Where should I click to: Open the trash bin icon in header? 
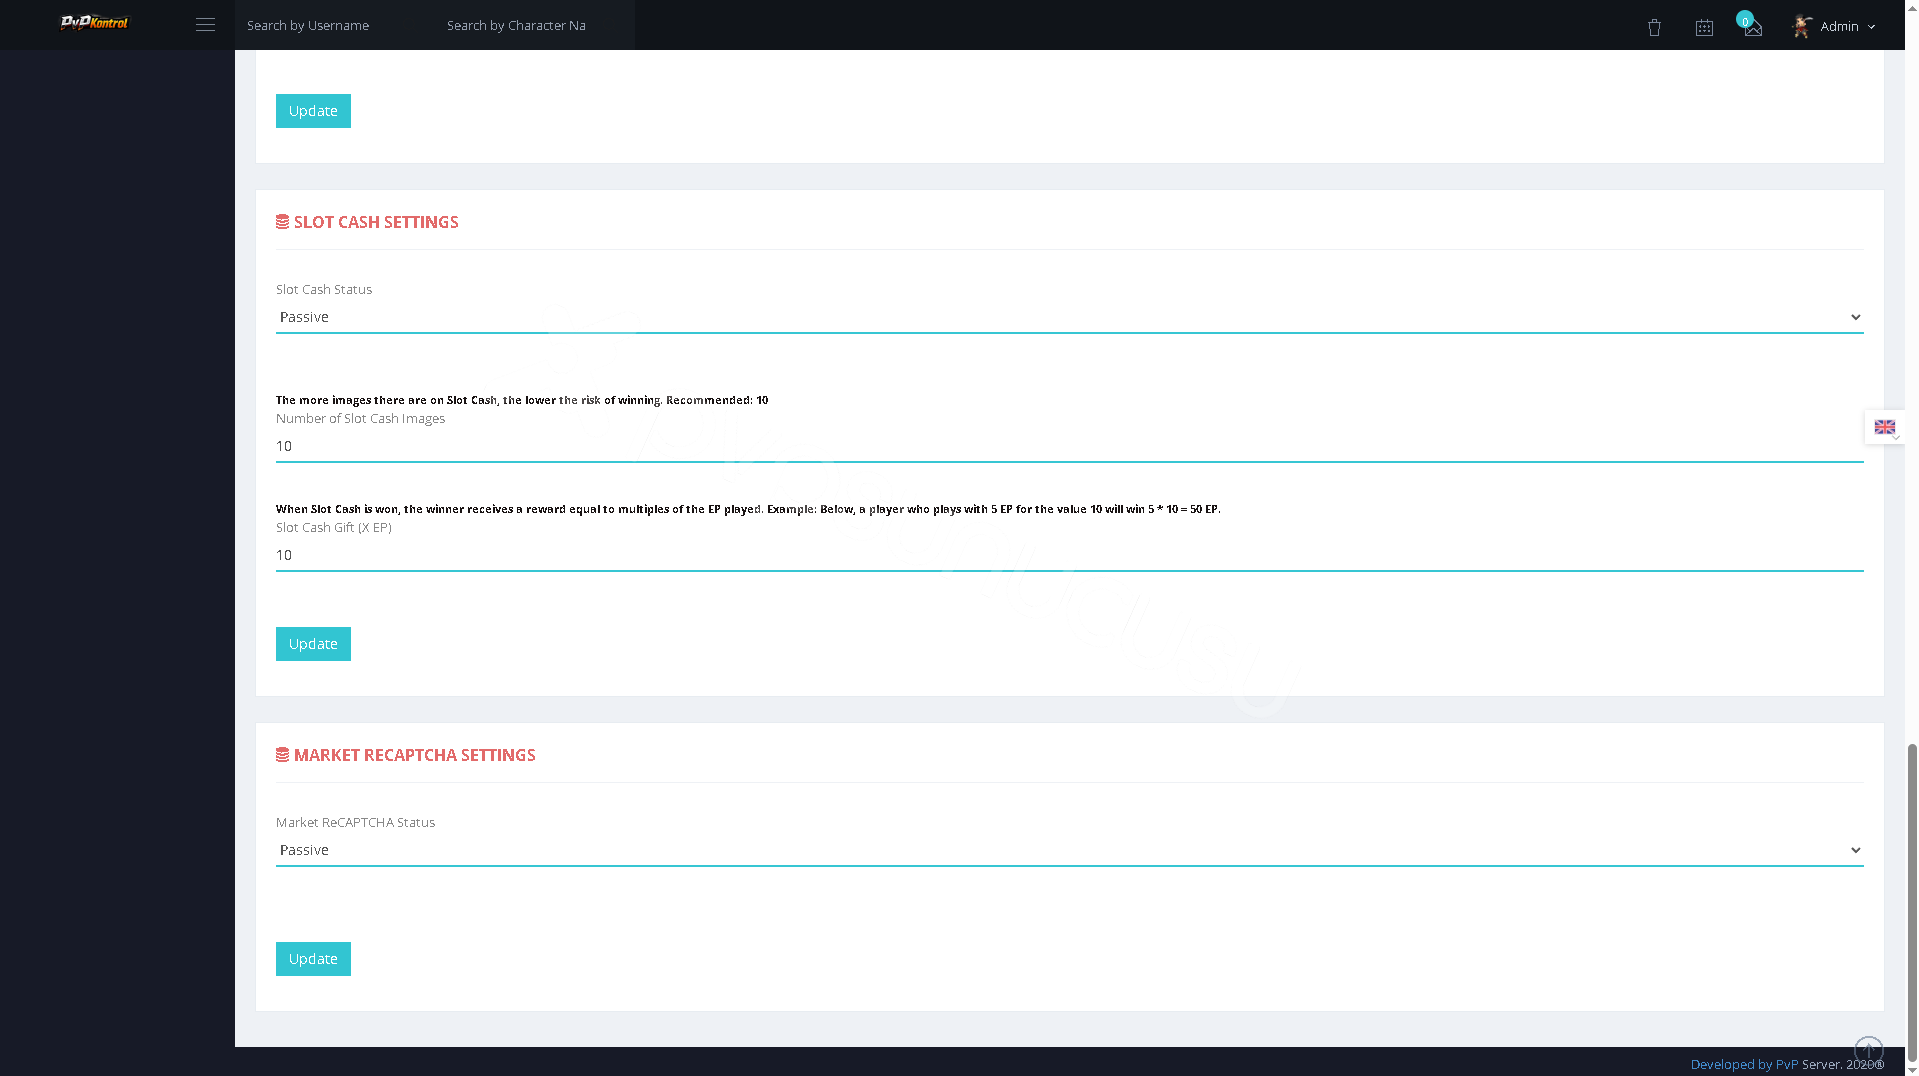click(1654, 27)
